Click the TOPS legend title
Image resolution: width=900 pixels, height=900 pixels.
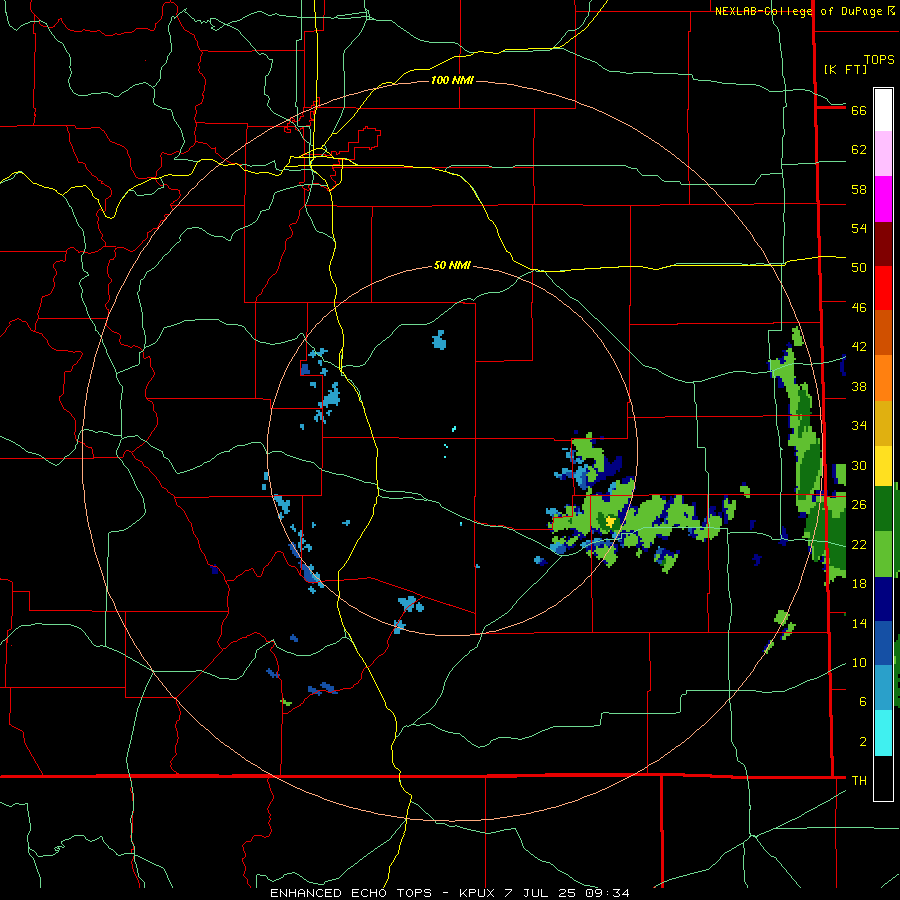879,59
